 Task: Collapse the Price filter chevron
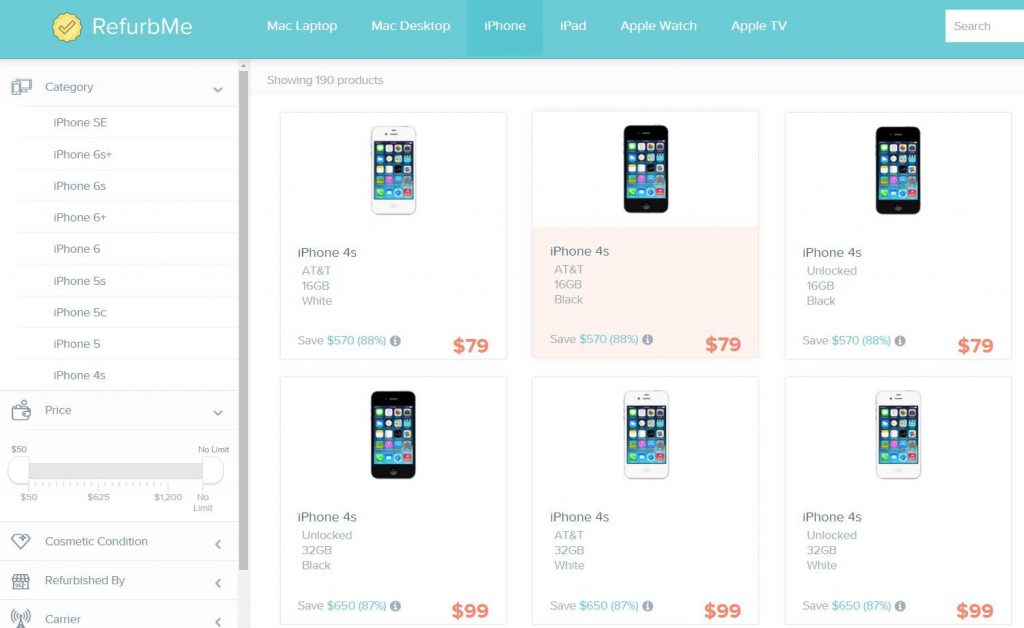[x=218, y=413]
